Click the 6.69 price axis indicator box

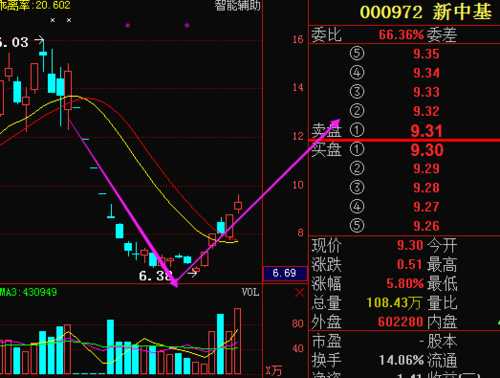(x=285, y=273)
